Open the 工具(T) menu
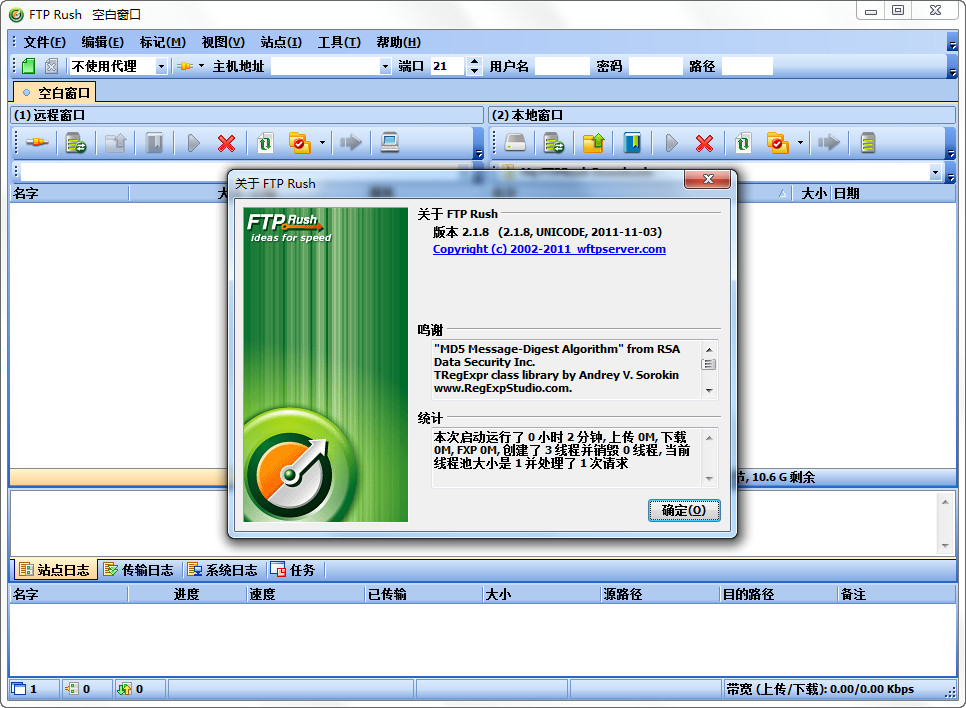966x708 pixels. [339, 42]
